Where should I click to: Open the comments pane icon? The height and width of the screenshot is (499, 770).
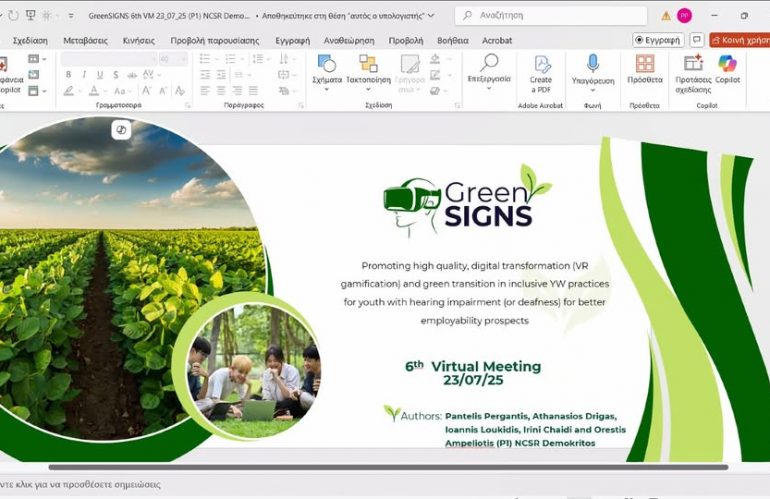tap(697, 40)
